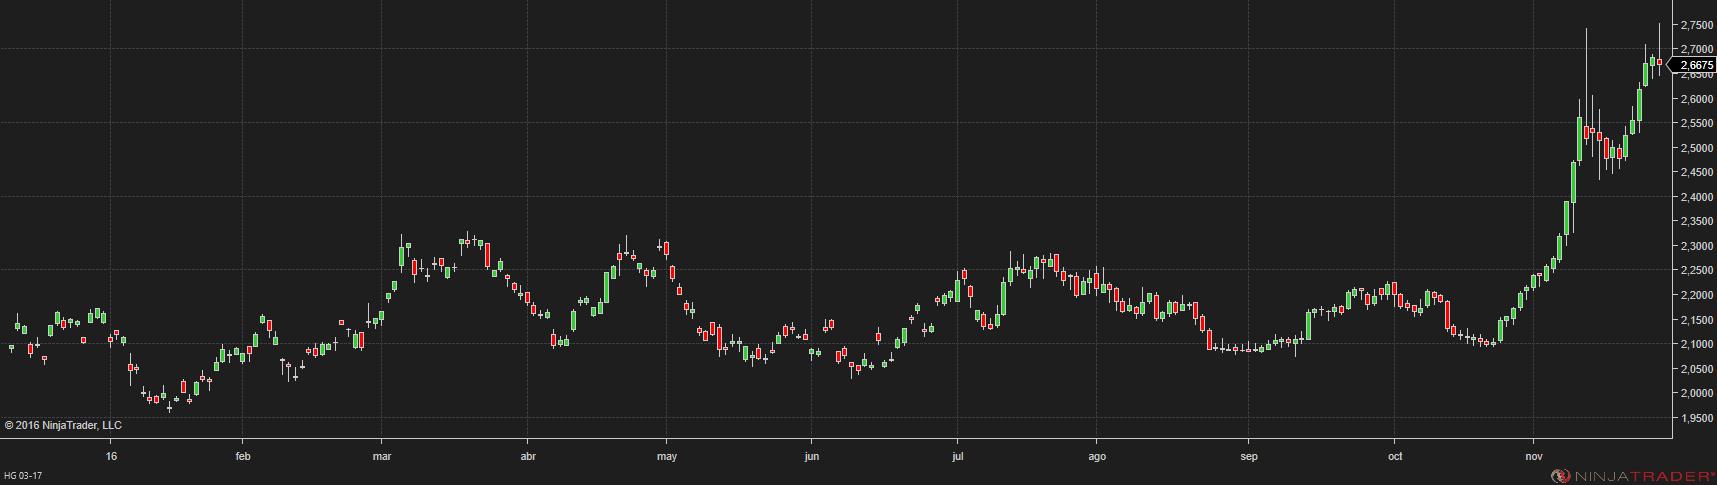This screenshot has width=1717, height=485.
Task: Click the '16' year label on time axis
Action: [x=112, y=456]
